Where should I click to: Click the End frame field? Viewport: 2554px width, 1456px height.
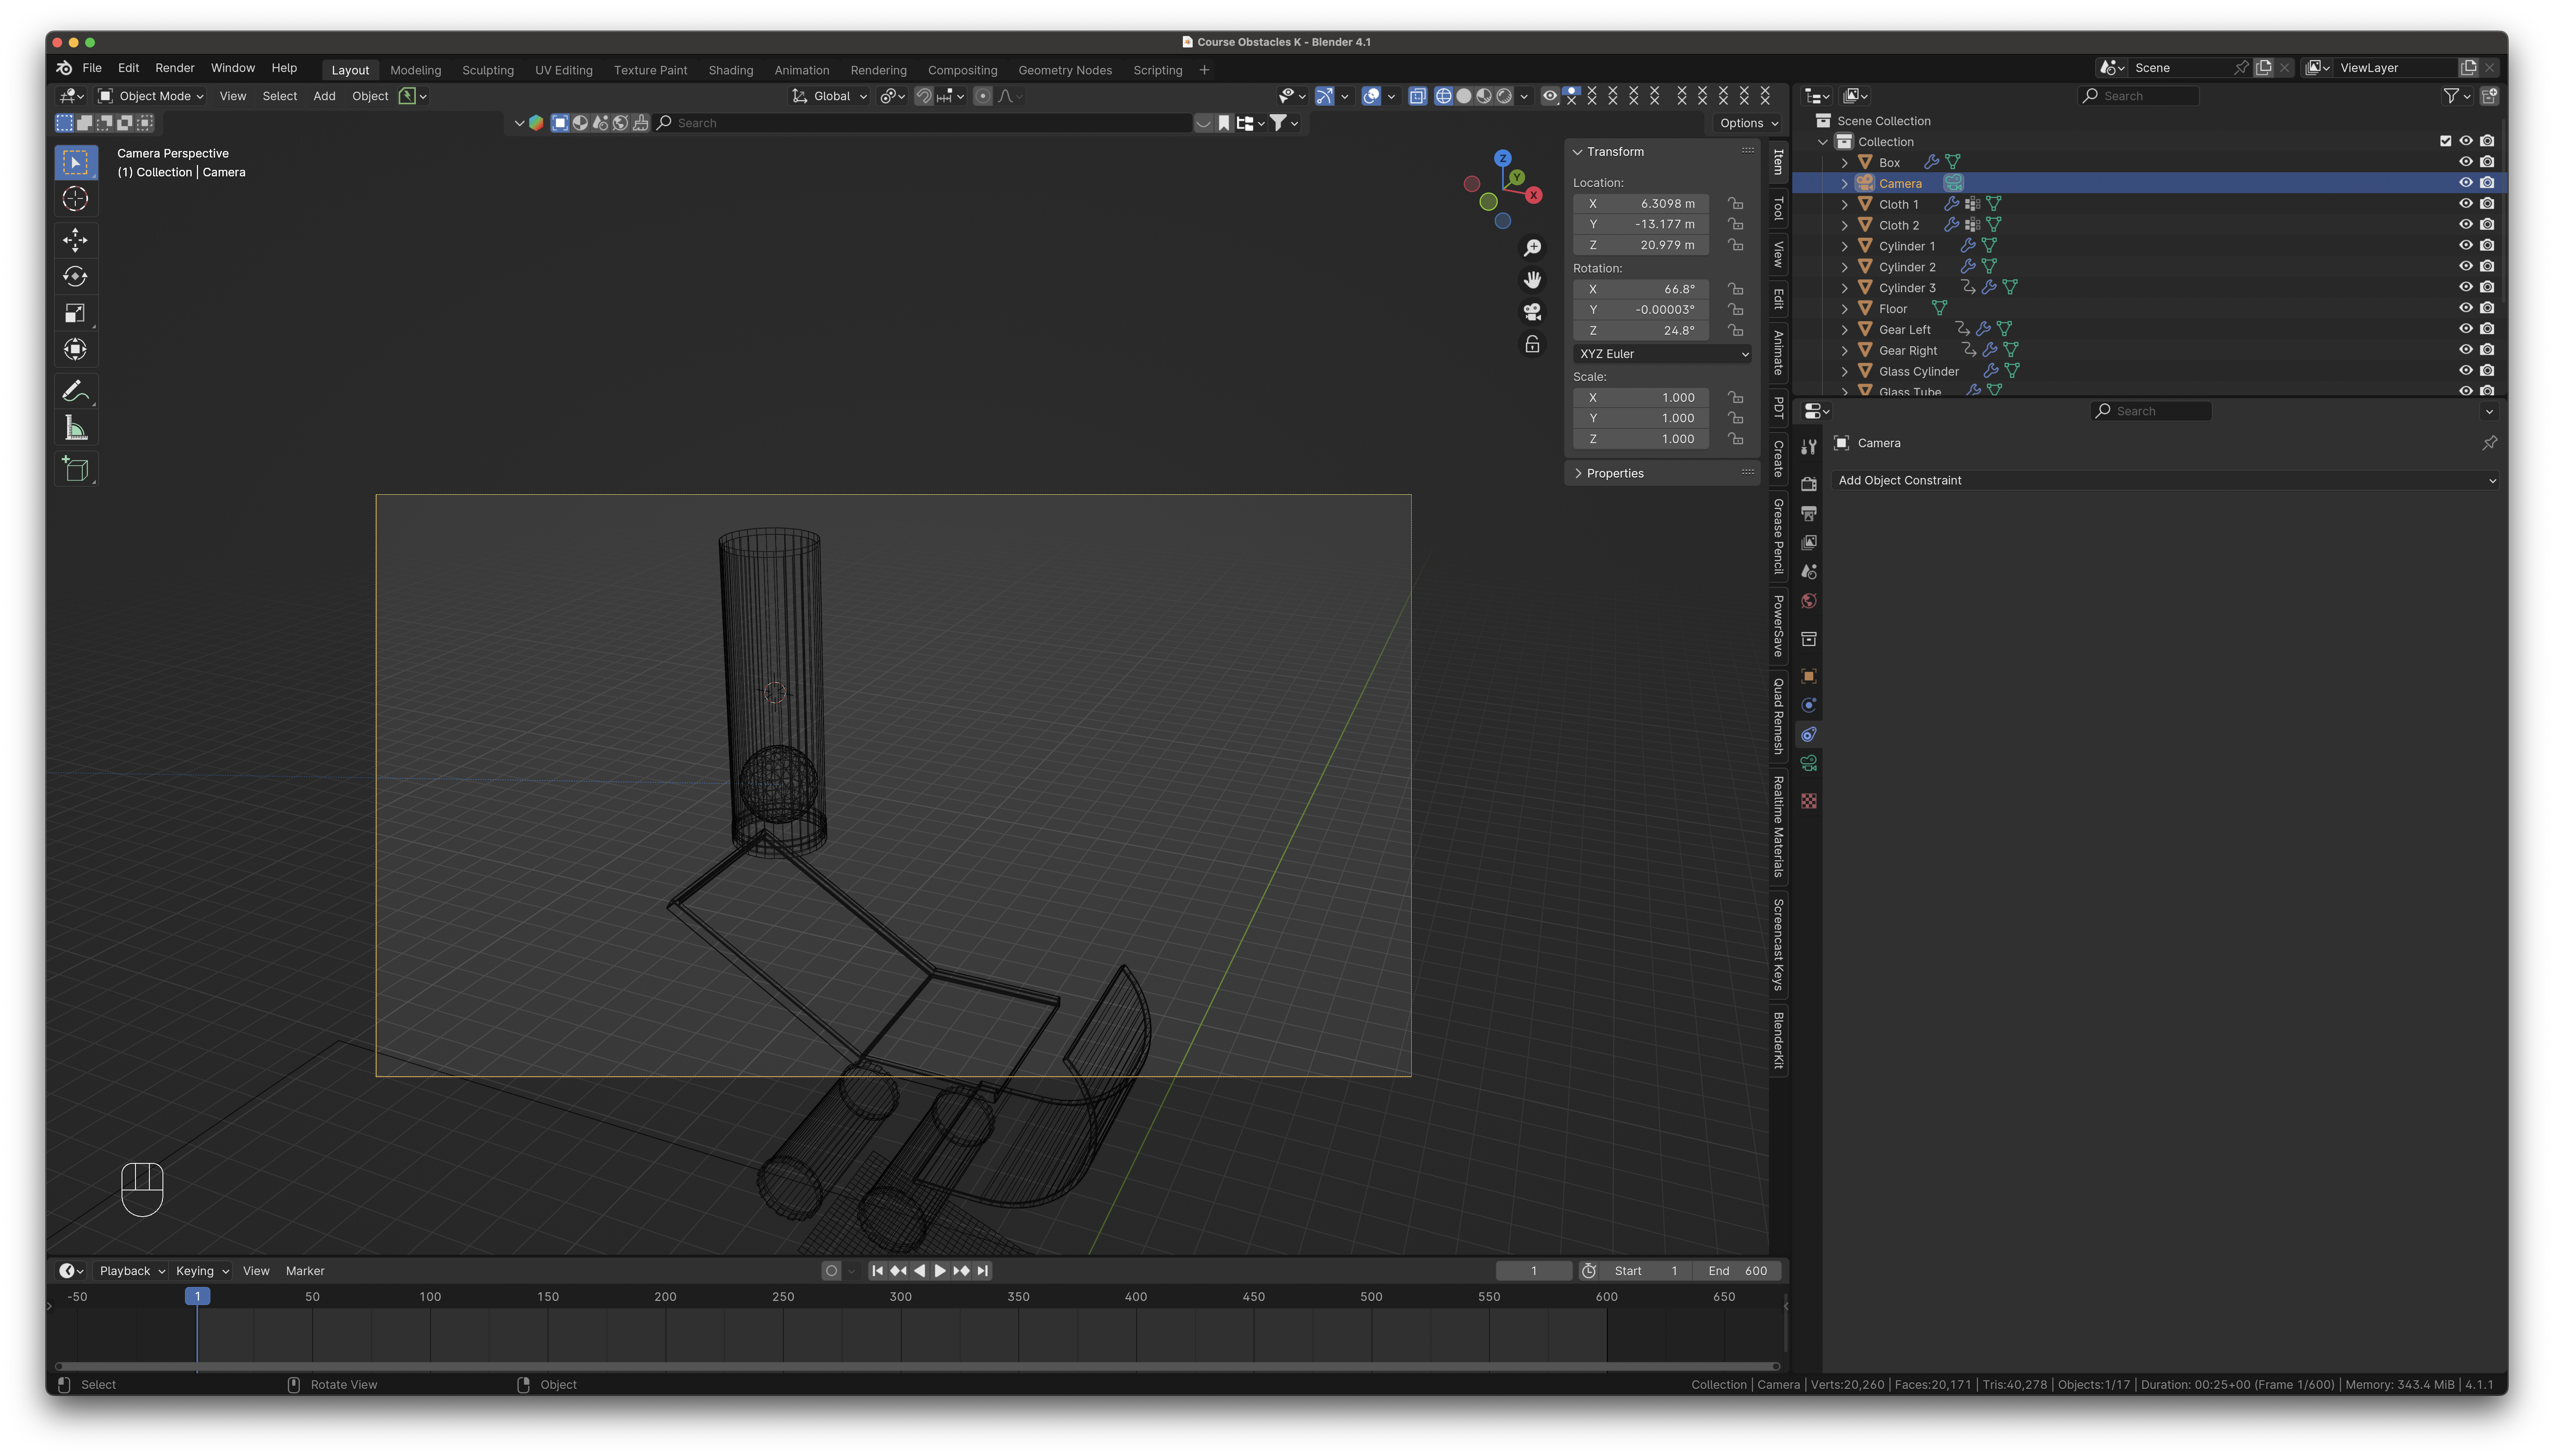click(x=1738, y=1271)
